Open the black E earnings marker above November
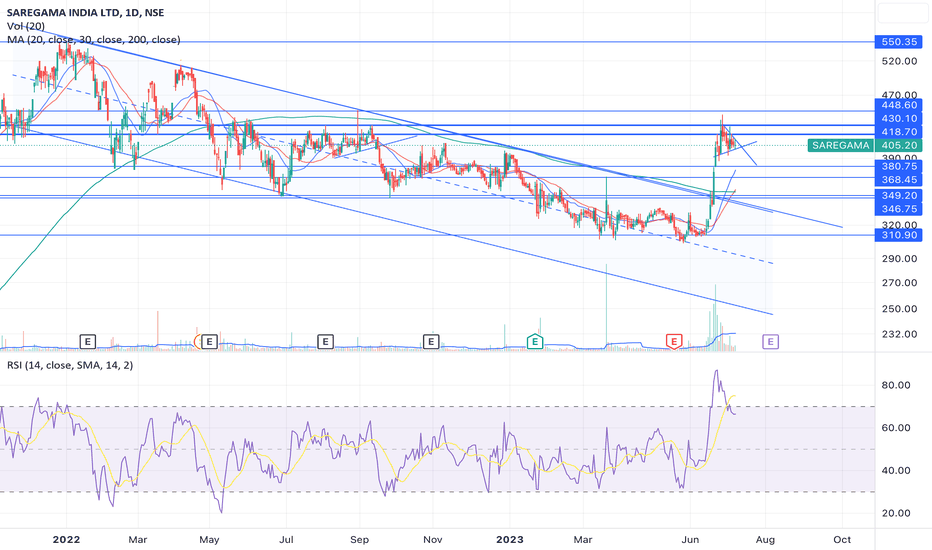 pyautogui.click(x=431, y=341)
